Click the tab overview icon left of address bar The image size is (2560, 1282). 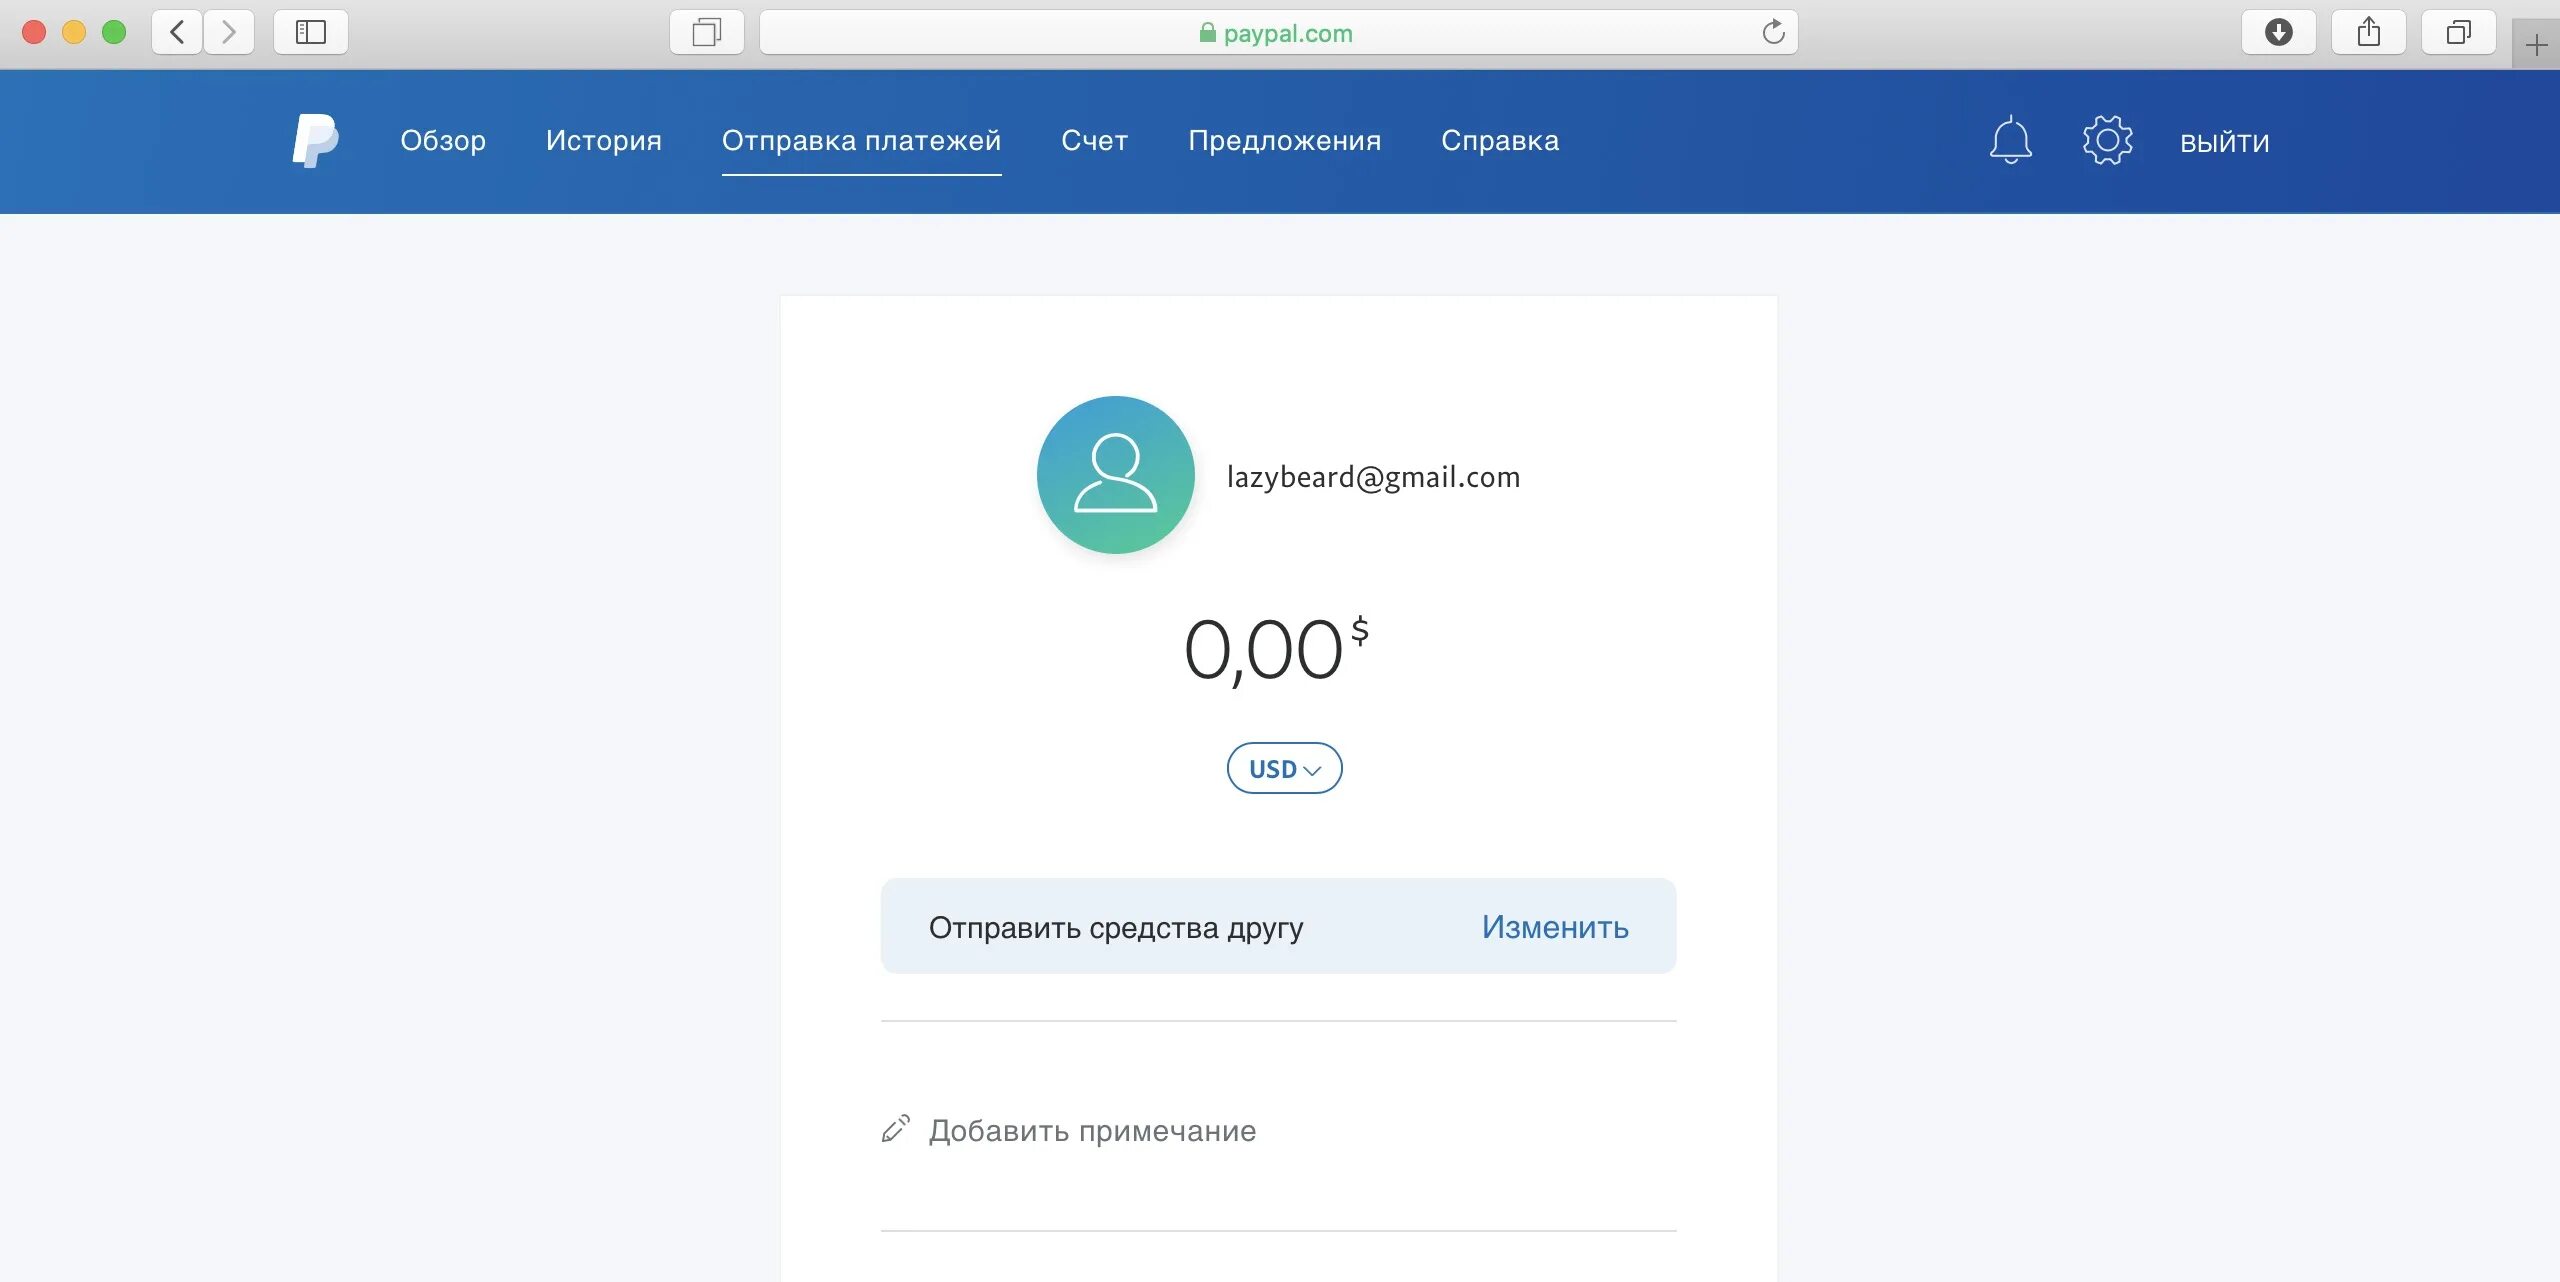click(x=707, y=32)
